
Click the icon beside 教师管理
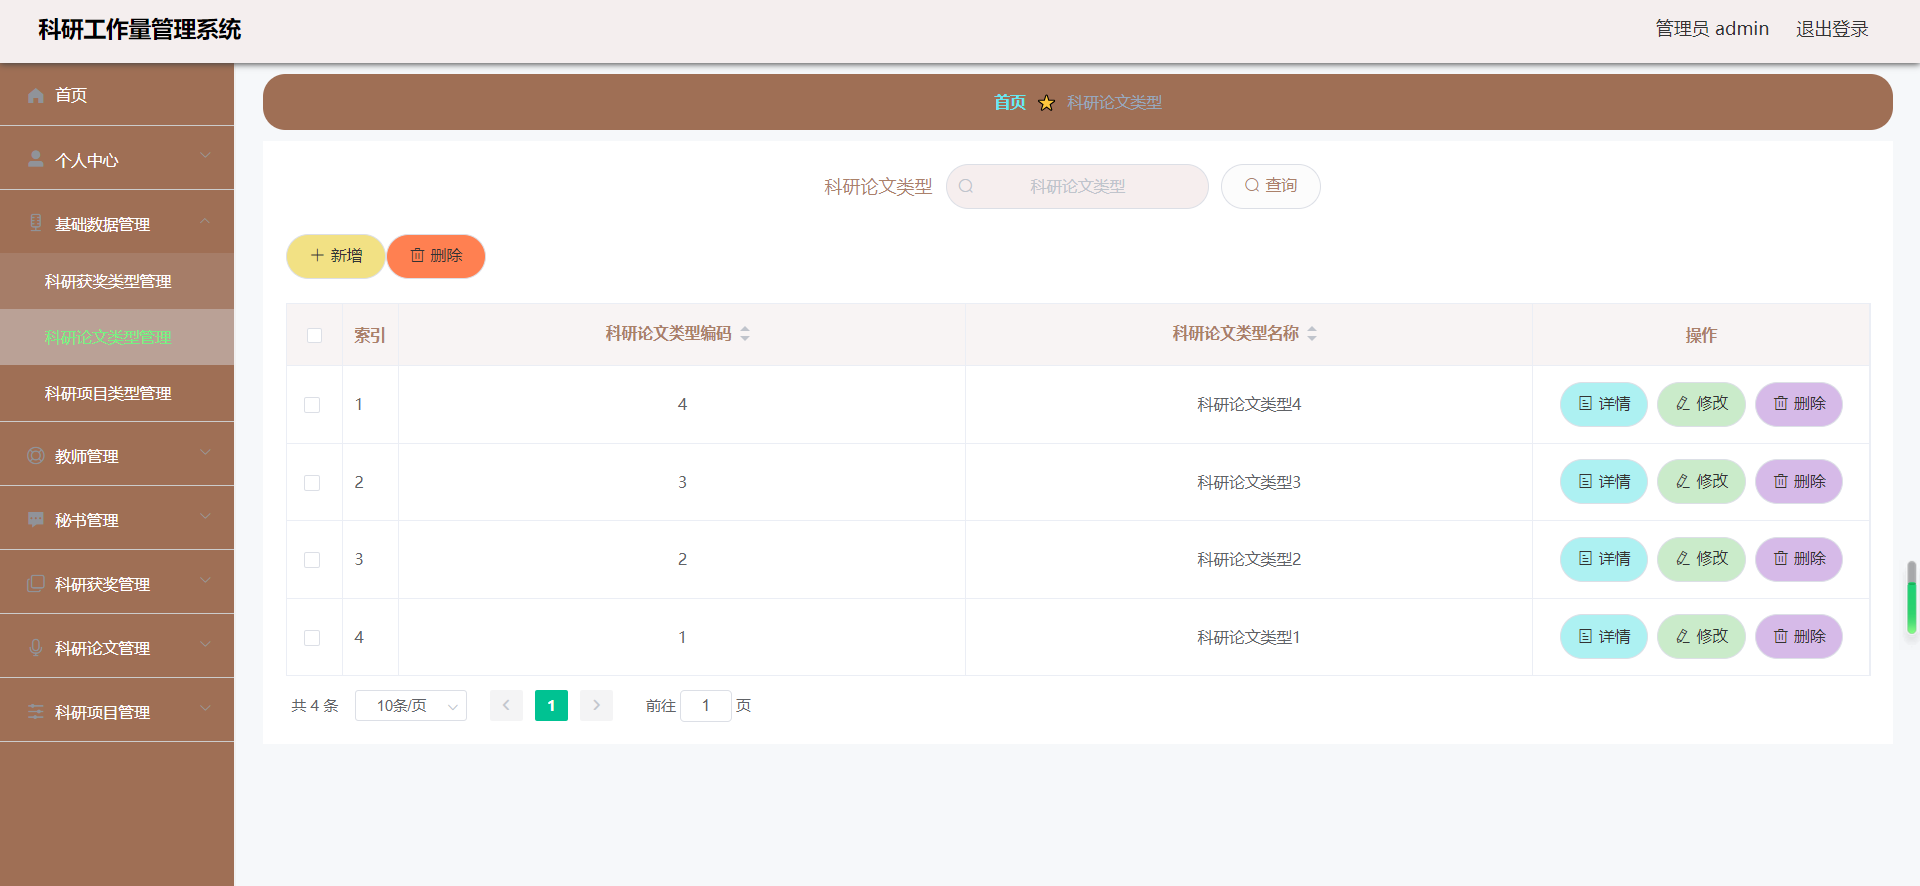click(36, 455)
